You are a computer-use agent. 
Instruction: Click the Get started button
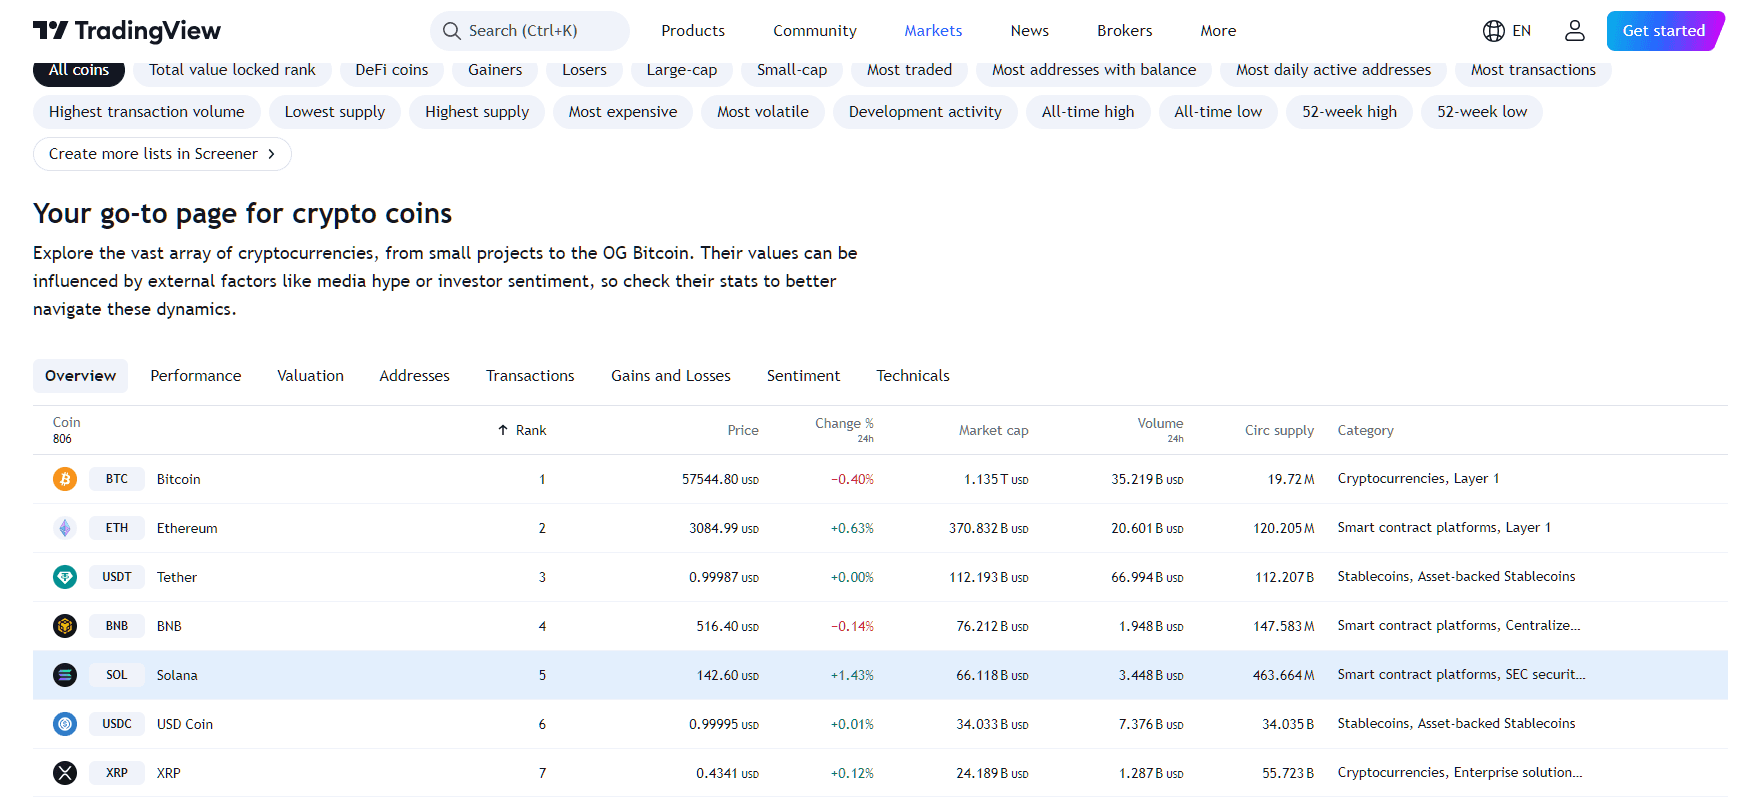[x=1664, y=31]
